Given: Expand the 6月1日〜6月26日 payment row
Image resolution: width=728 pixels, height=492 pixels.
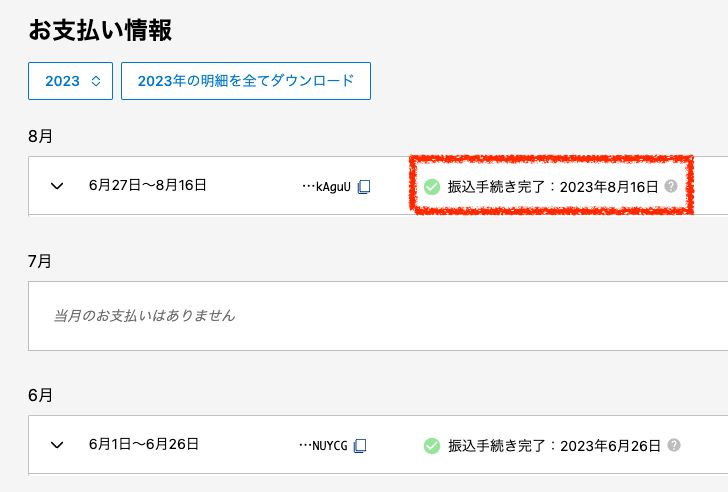Looking at the screenshot, I should 57,445.
